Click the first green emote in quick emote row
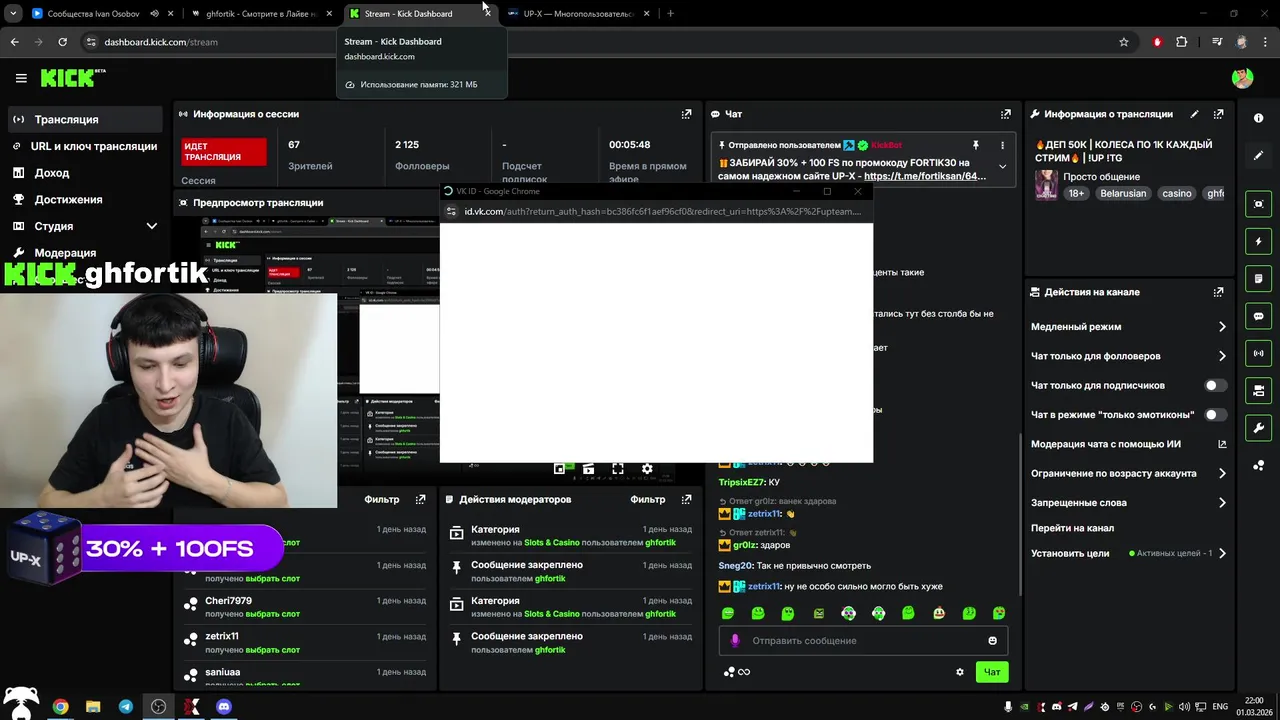Viewport: 1280px width, 720px height. [x=728, y=613]
